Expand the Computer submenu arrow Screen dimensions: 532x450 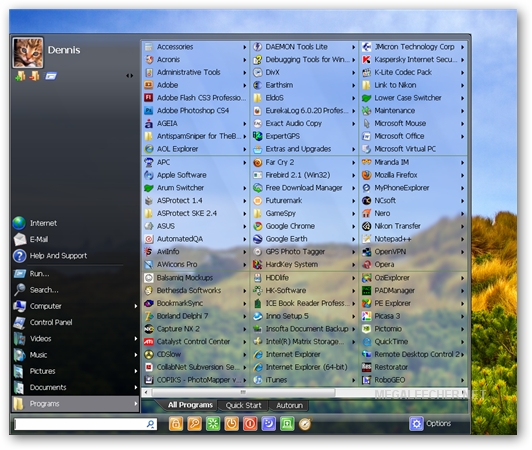click(x=136, y=306)
